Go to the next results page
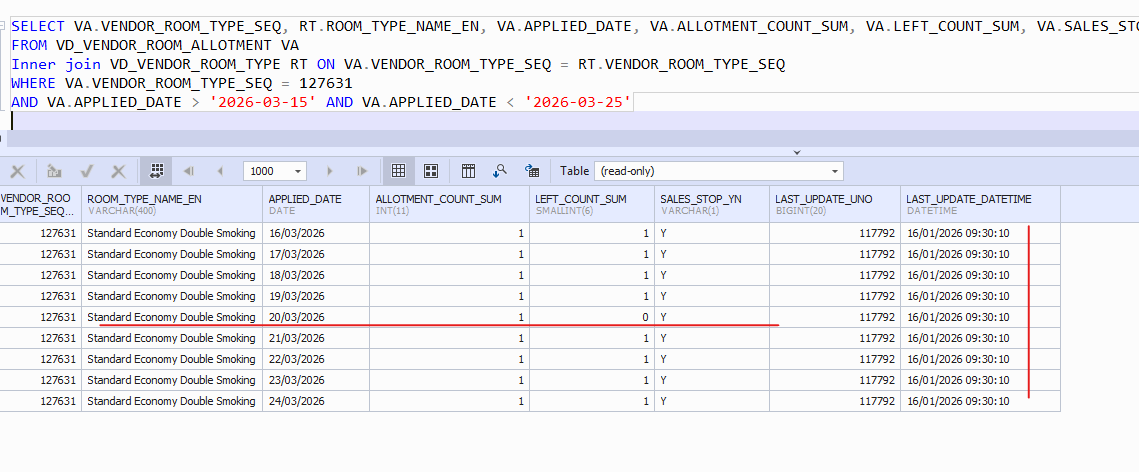 (x=333, y=171)
